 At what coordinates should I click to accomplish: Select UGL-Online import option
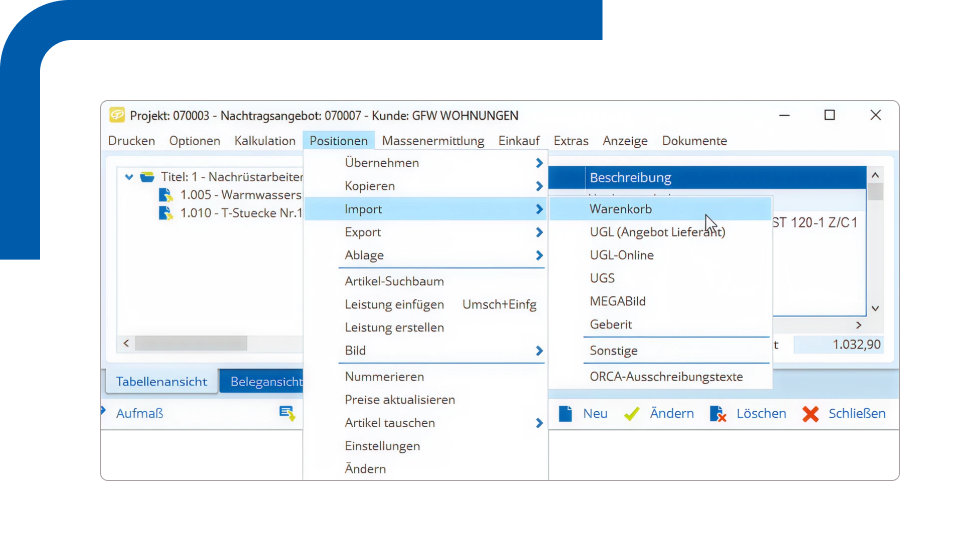[x=621, y=255]
